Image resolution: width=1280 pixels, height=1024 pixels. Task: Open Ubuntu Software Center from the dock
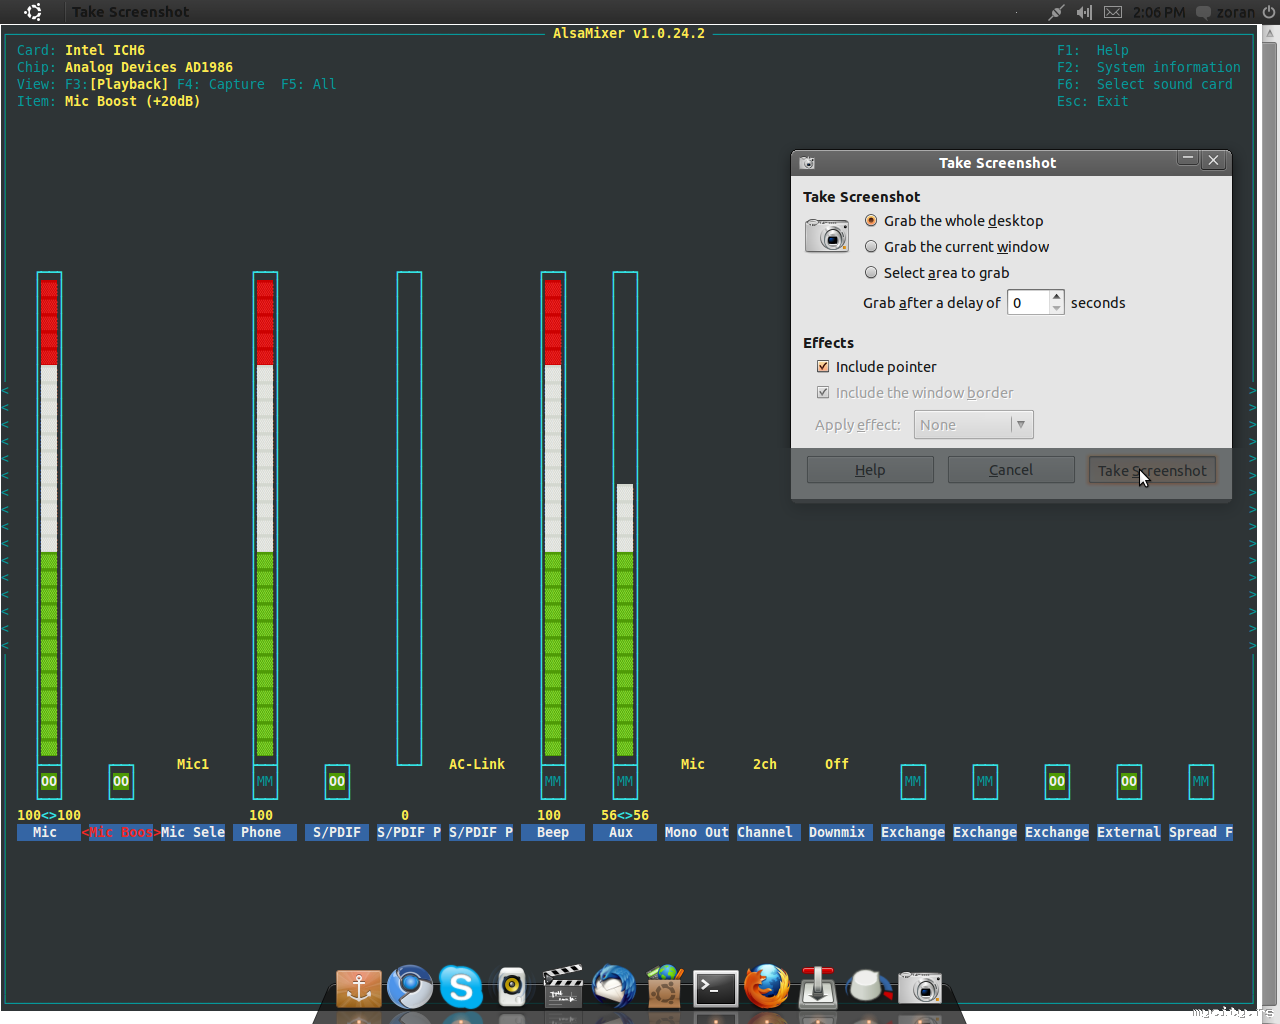pyautogui.click(x=665, y=987)
